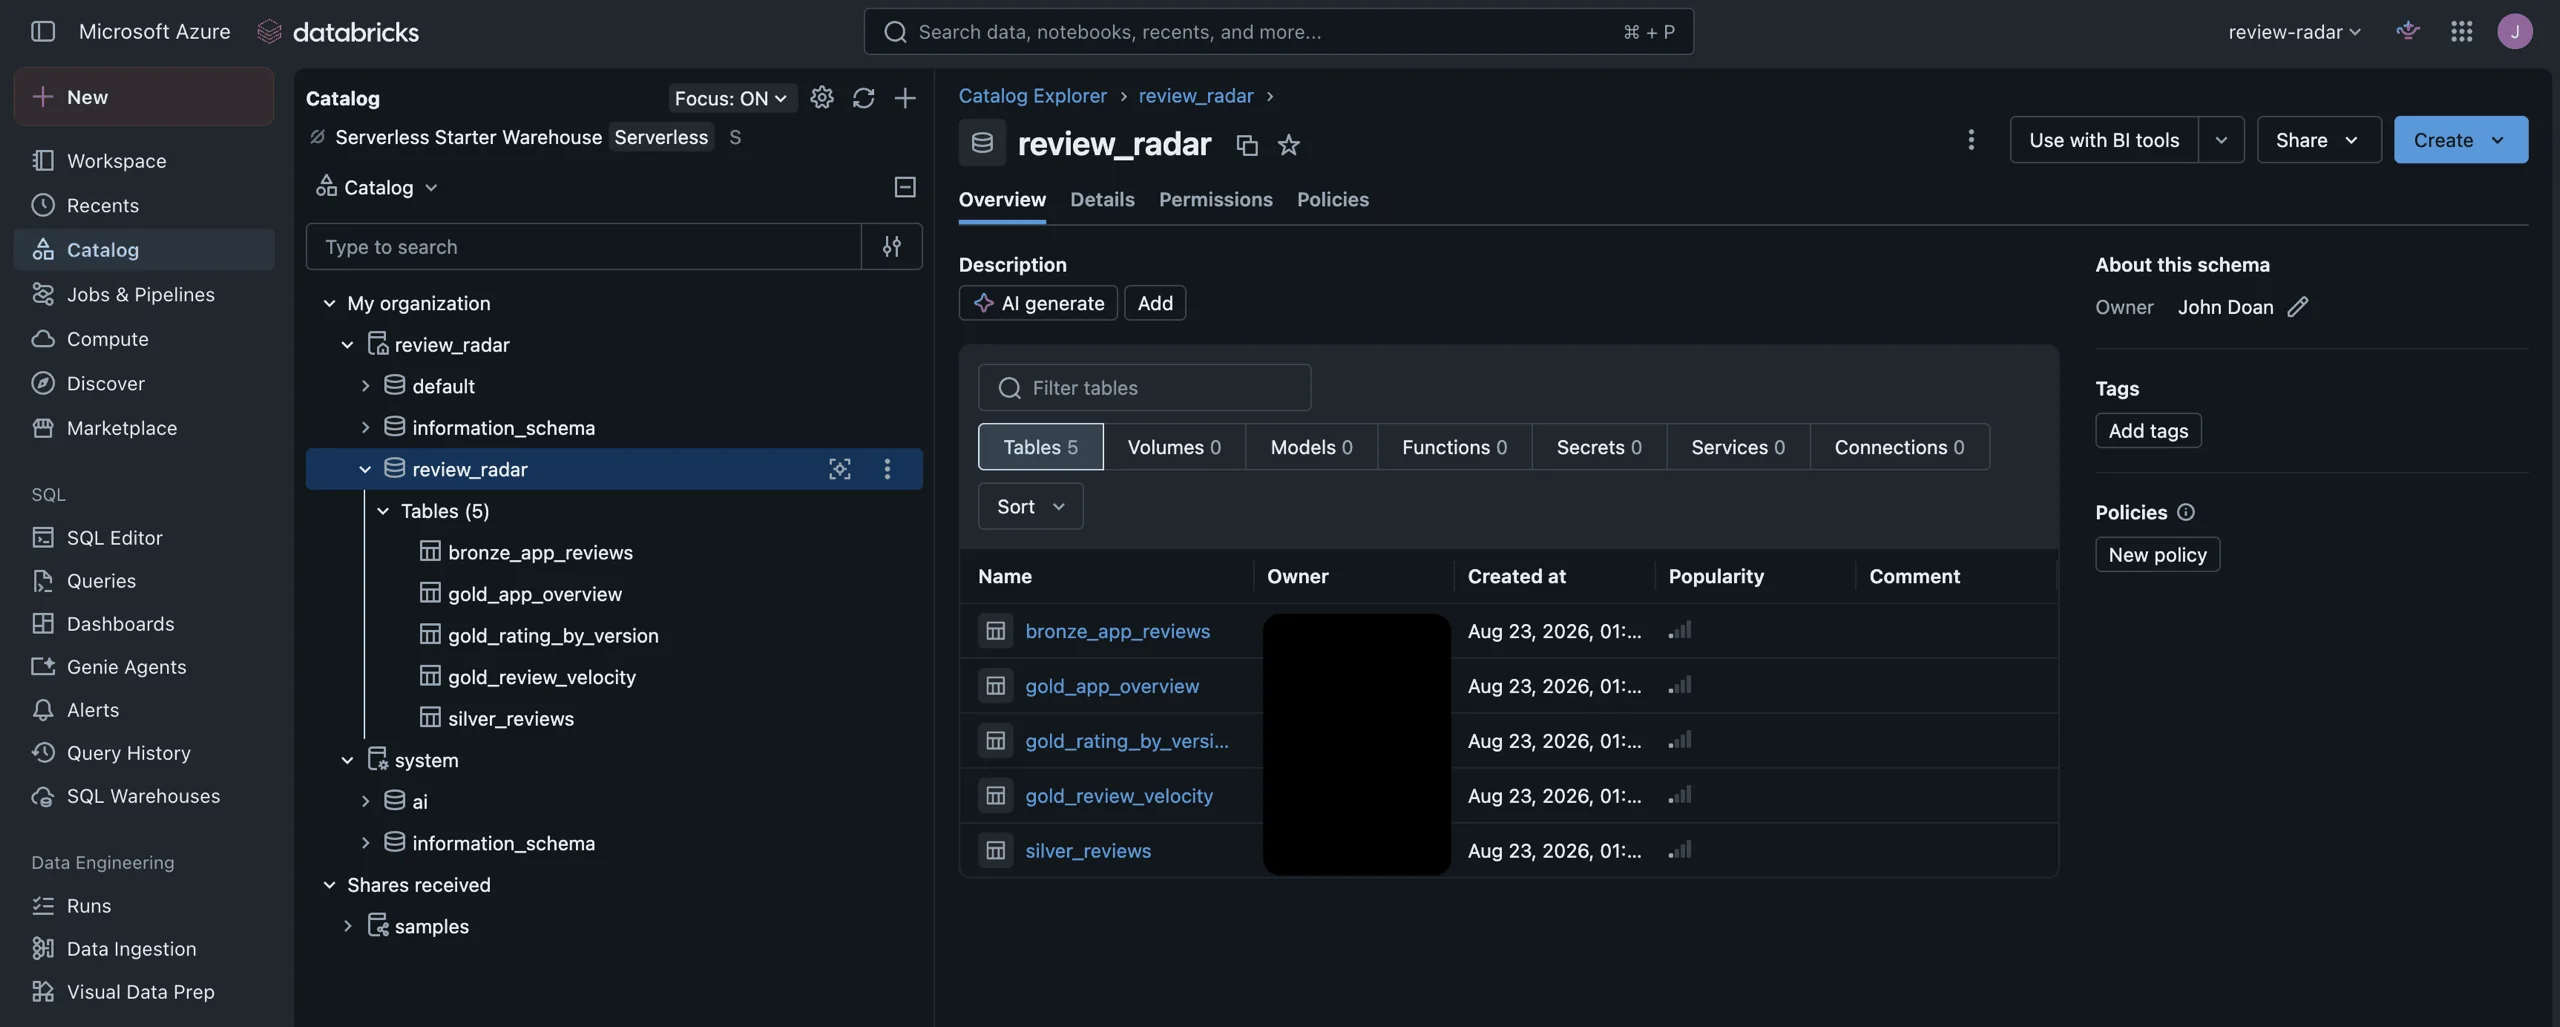This screenshot has height=1027, width=2560.
Task: Collapse the Tables (5) node
Action: 383,511
